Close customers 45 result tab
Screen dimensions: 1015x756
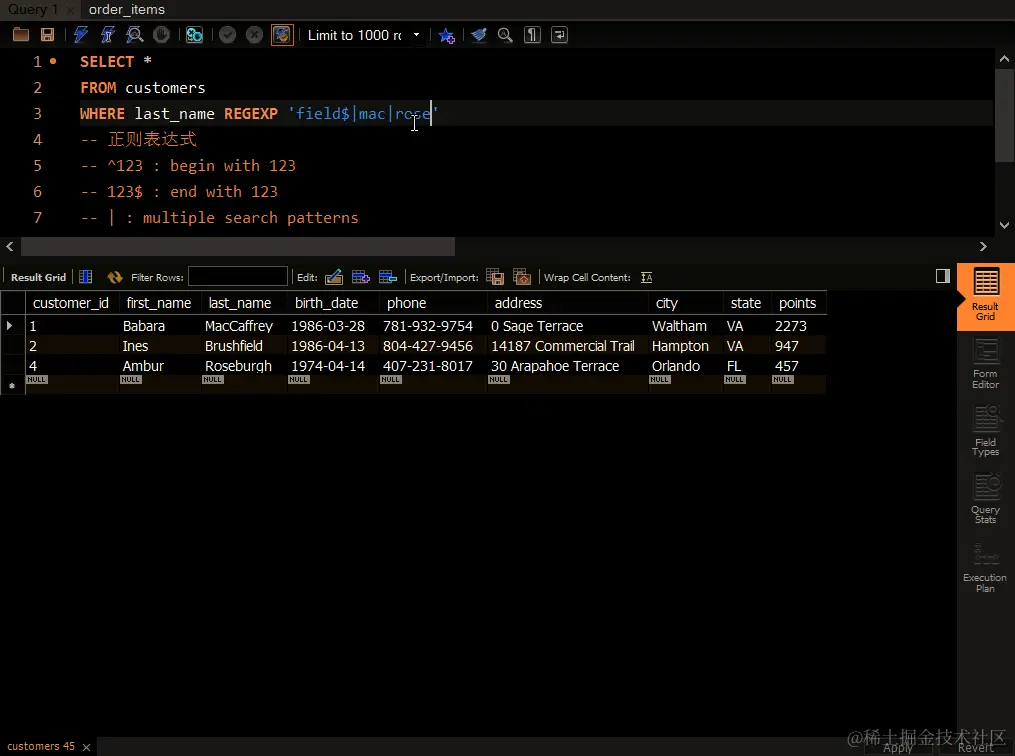point(86,747)
